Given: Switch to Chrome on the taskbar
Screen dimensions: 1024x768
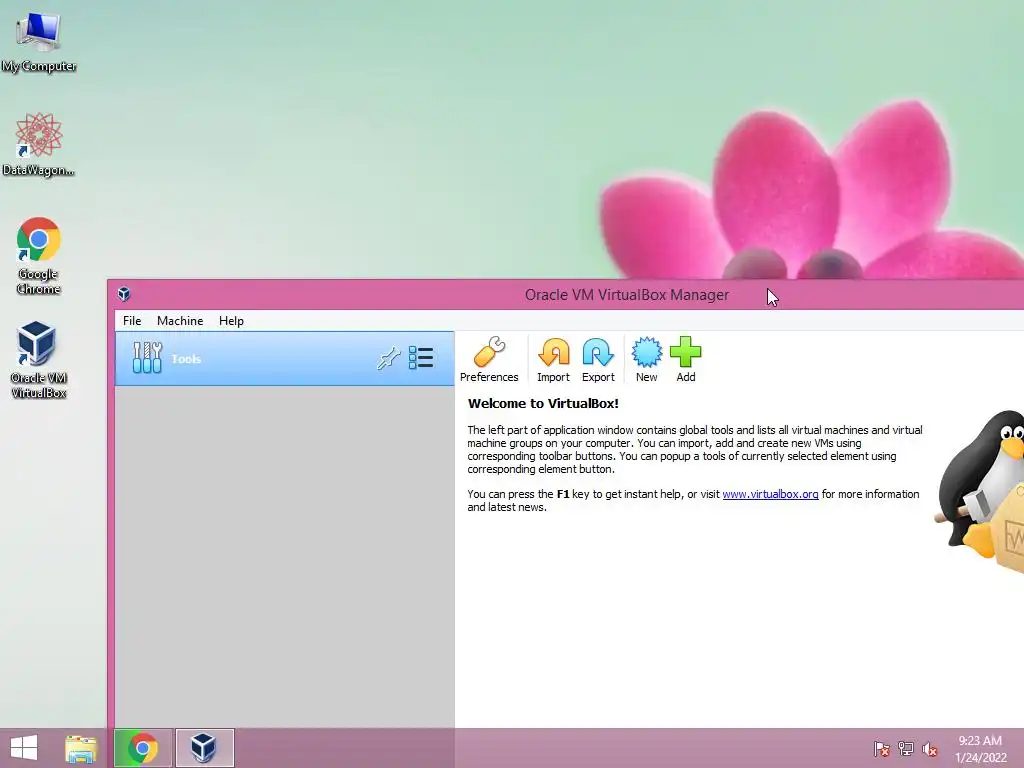Looking at the screenshot, I should [143, 748].
